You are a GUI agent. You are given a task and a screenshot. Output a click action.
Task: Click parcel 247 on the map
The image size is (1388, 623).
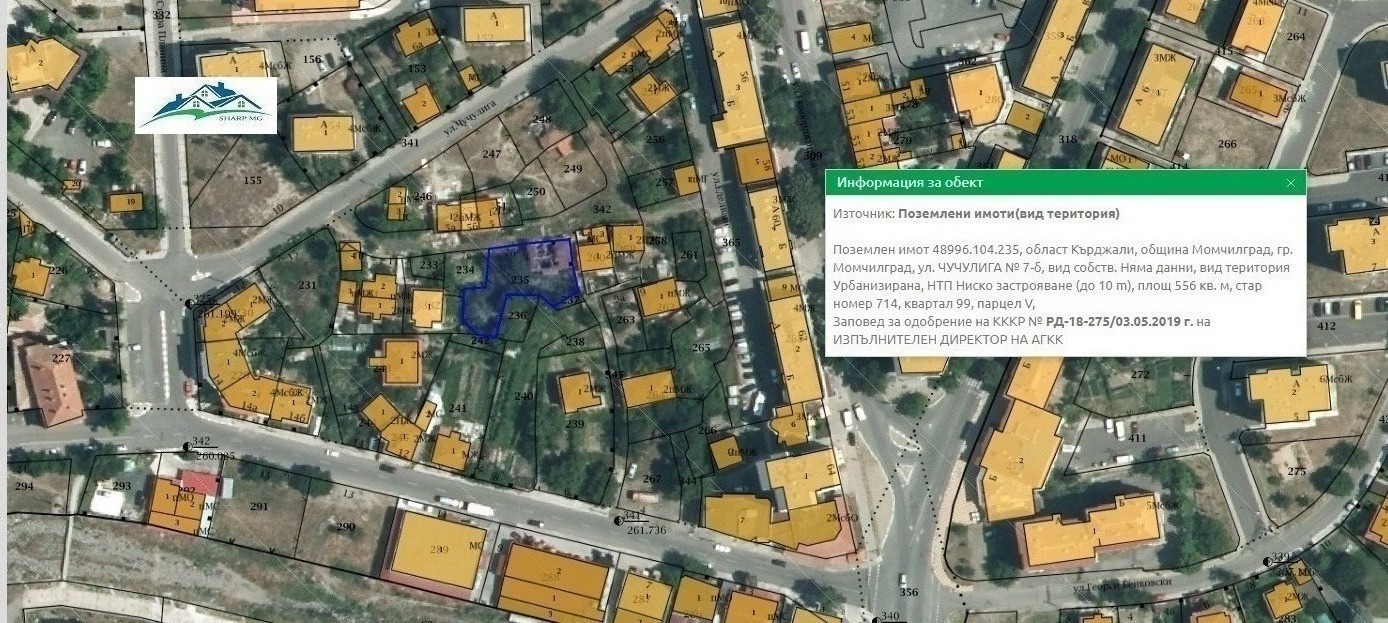point(491,154)
